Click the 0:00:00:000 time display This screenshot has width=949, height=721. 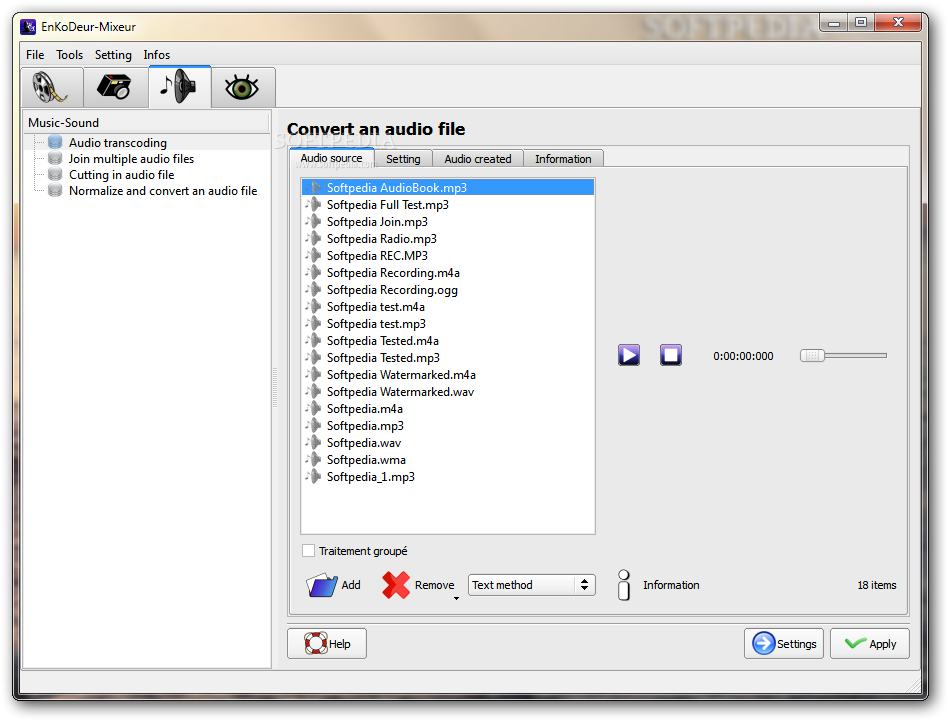[x=743, y=356]
